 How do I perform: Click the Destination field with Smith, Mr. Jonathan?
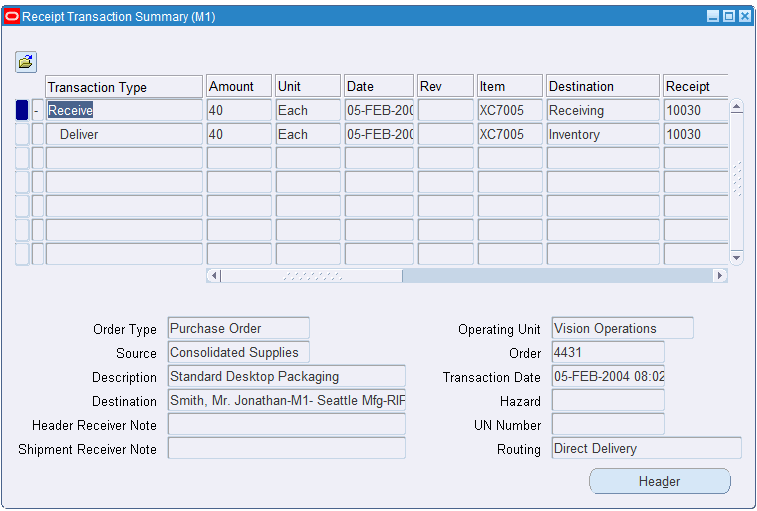[287, 400]
